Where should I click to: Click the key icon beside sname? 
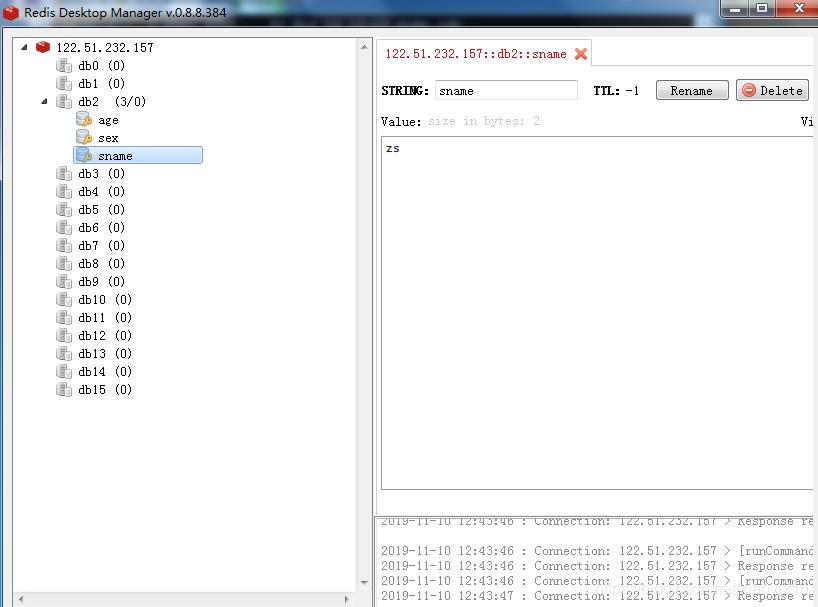pos(83,155)
